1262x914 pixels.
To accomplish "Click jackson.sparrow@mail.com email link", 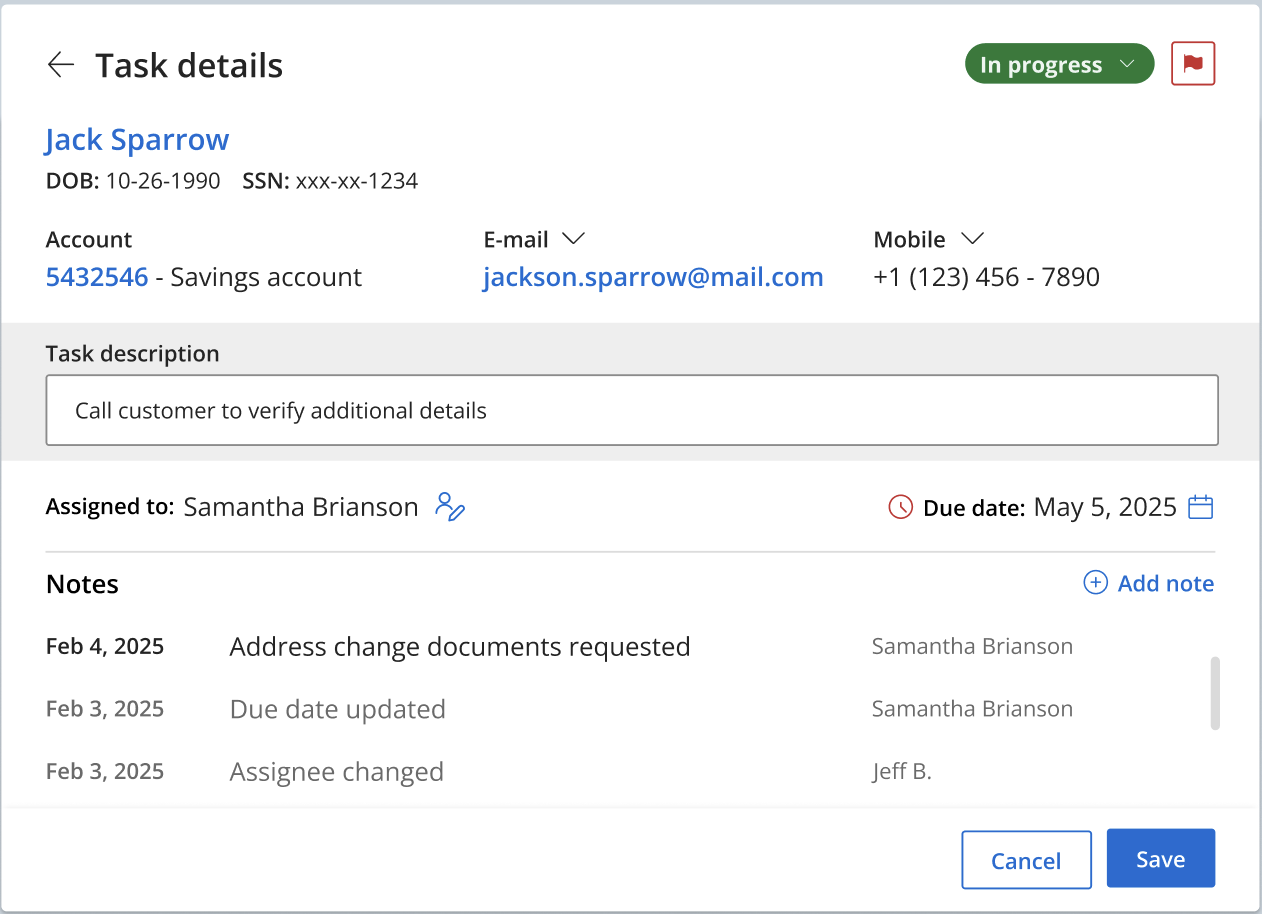I will coord(653,277).
